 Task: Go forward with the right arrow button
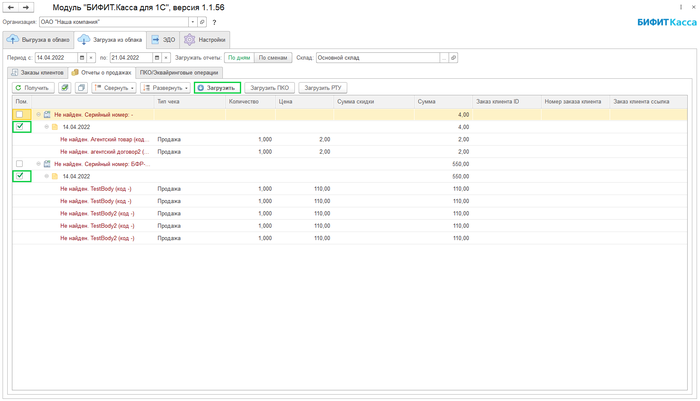26,8
